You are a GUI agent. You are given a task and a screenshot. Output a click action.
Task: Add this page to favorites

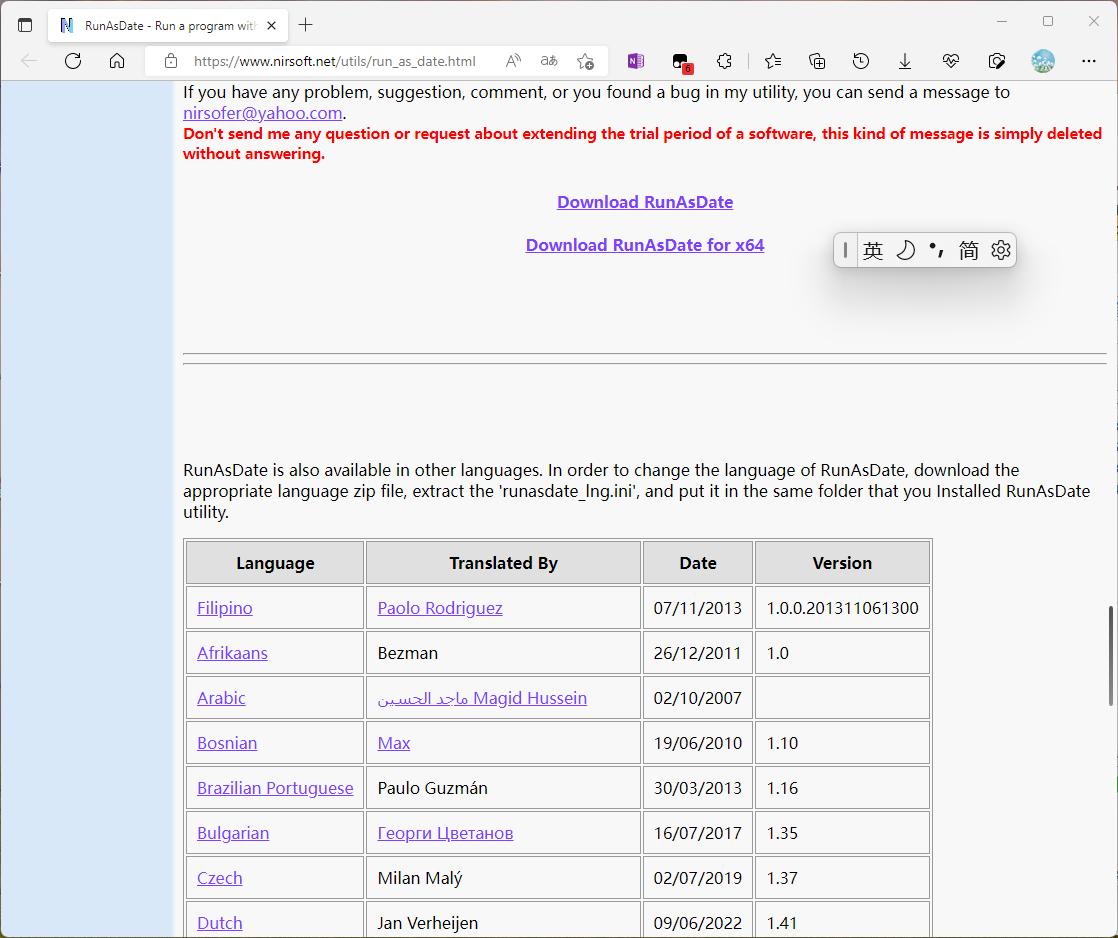coord(586,61)
